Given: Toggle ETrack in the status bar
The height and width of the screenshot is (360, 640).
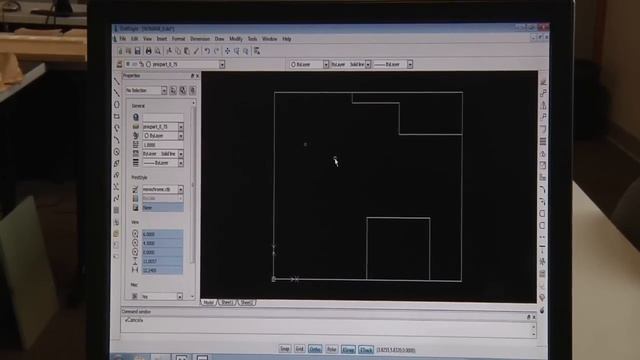Looking at the screenshot, I should pyautogui.click(x=366, y=349).
